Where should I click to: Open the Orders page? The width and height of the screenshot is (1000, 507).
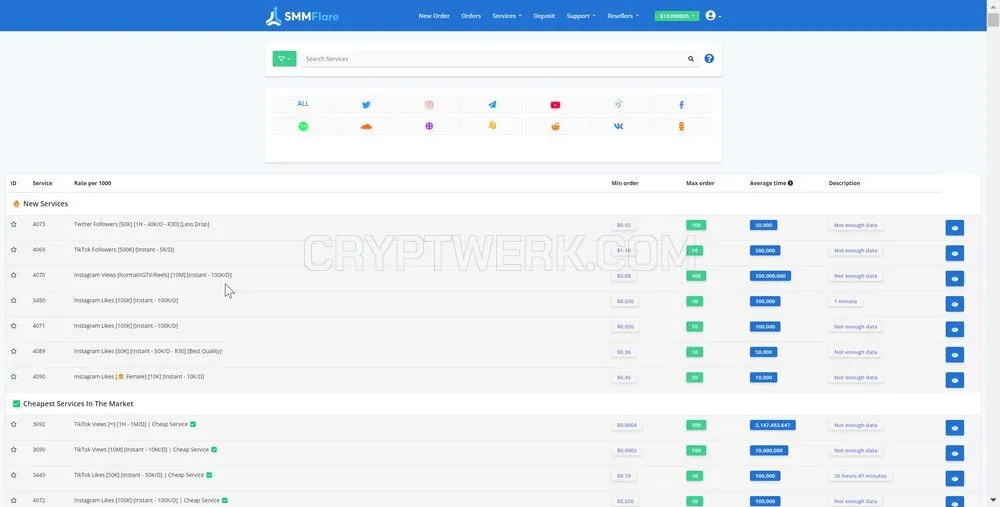(x=471, y=16)
